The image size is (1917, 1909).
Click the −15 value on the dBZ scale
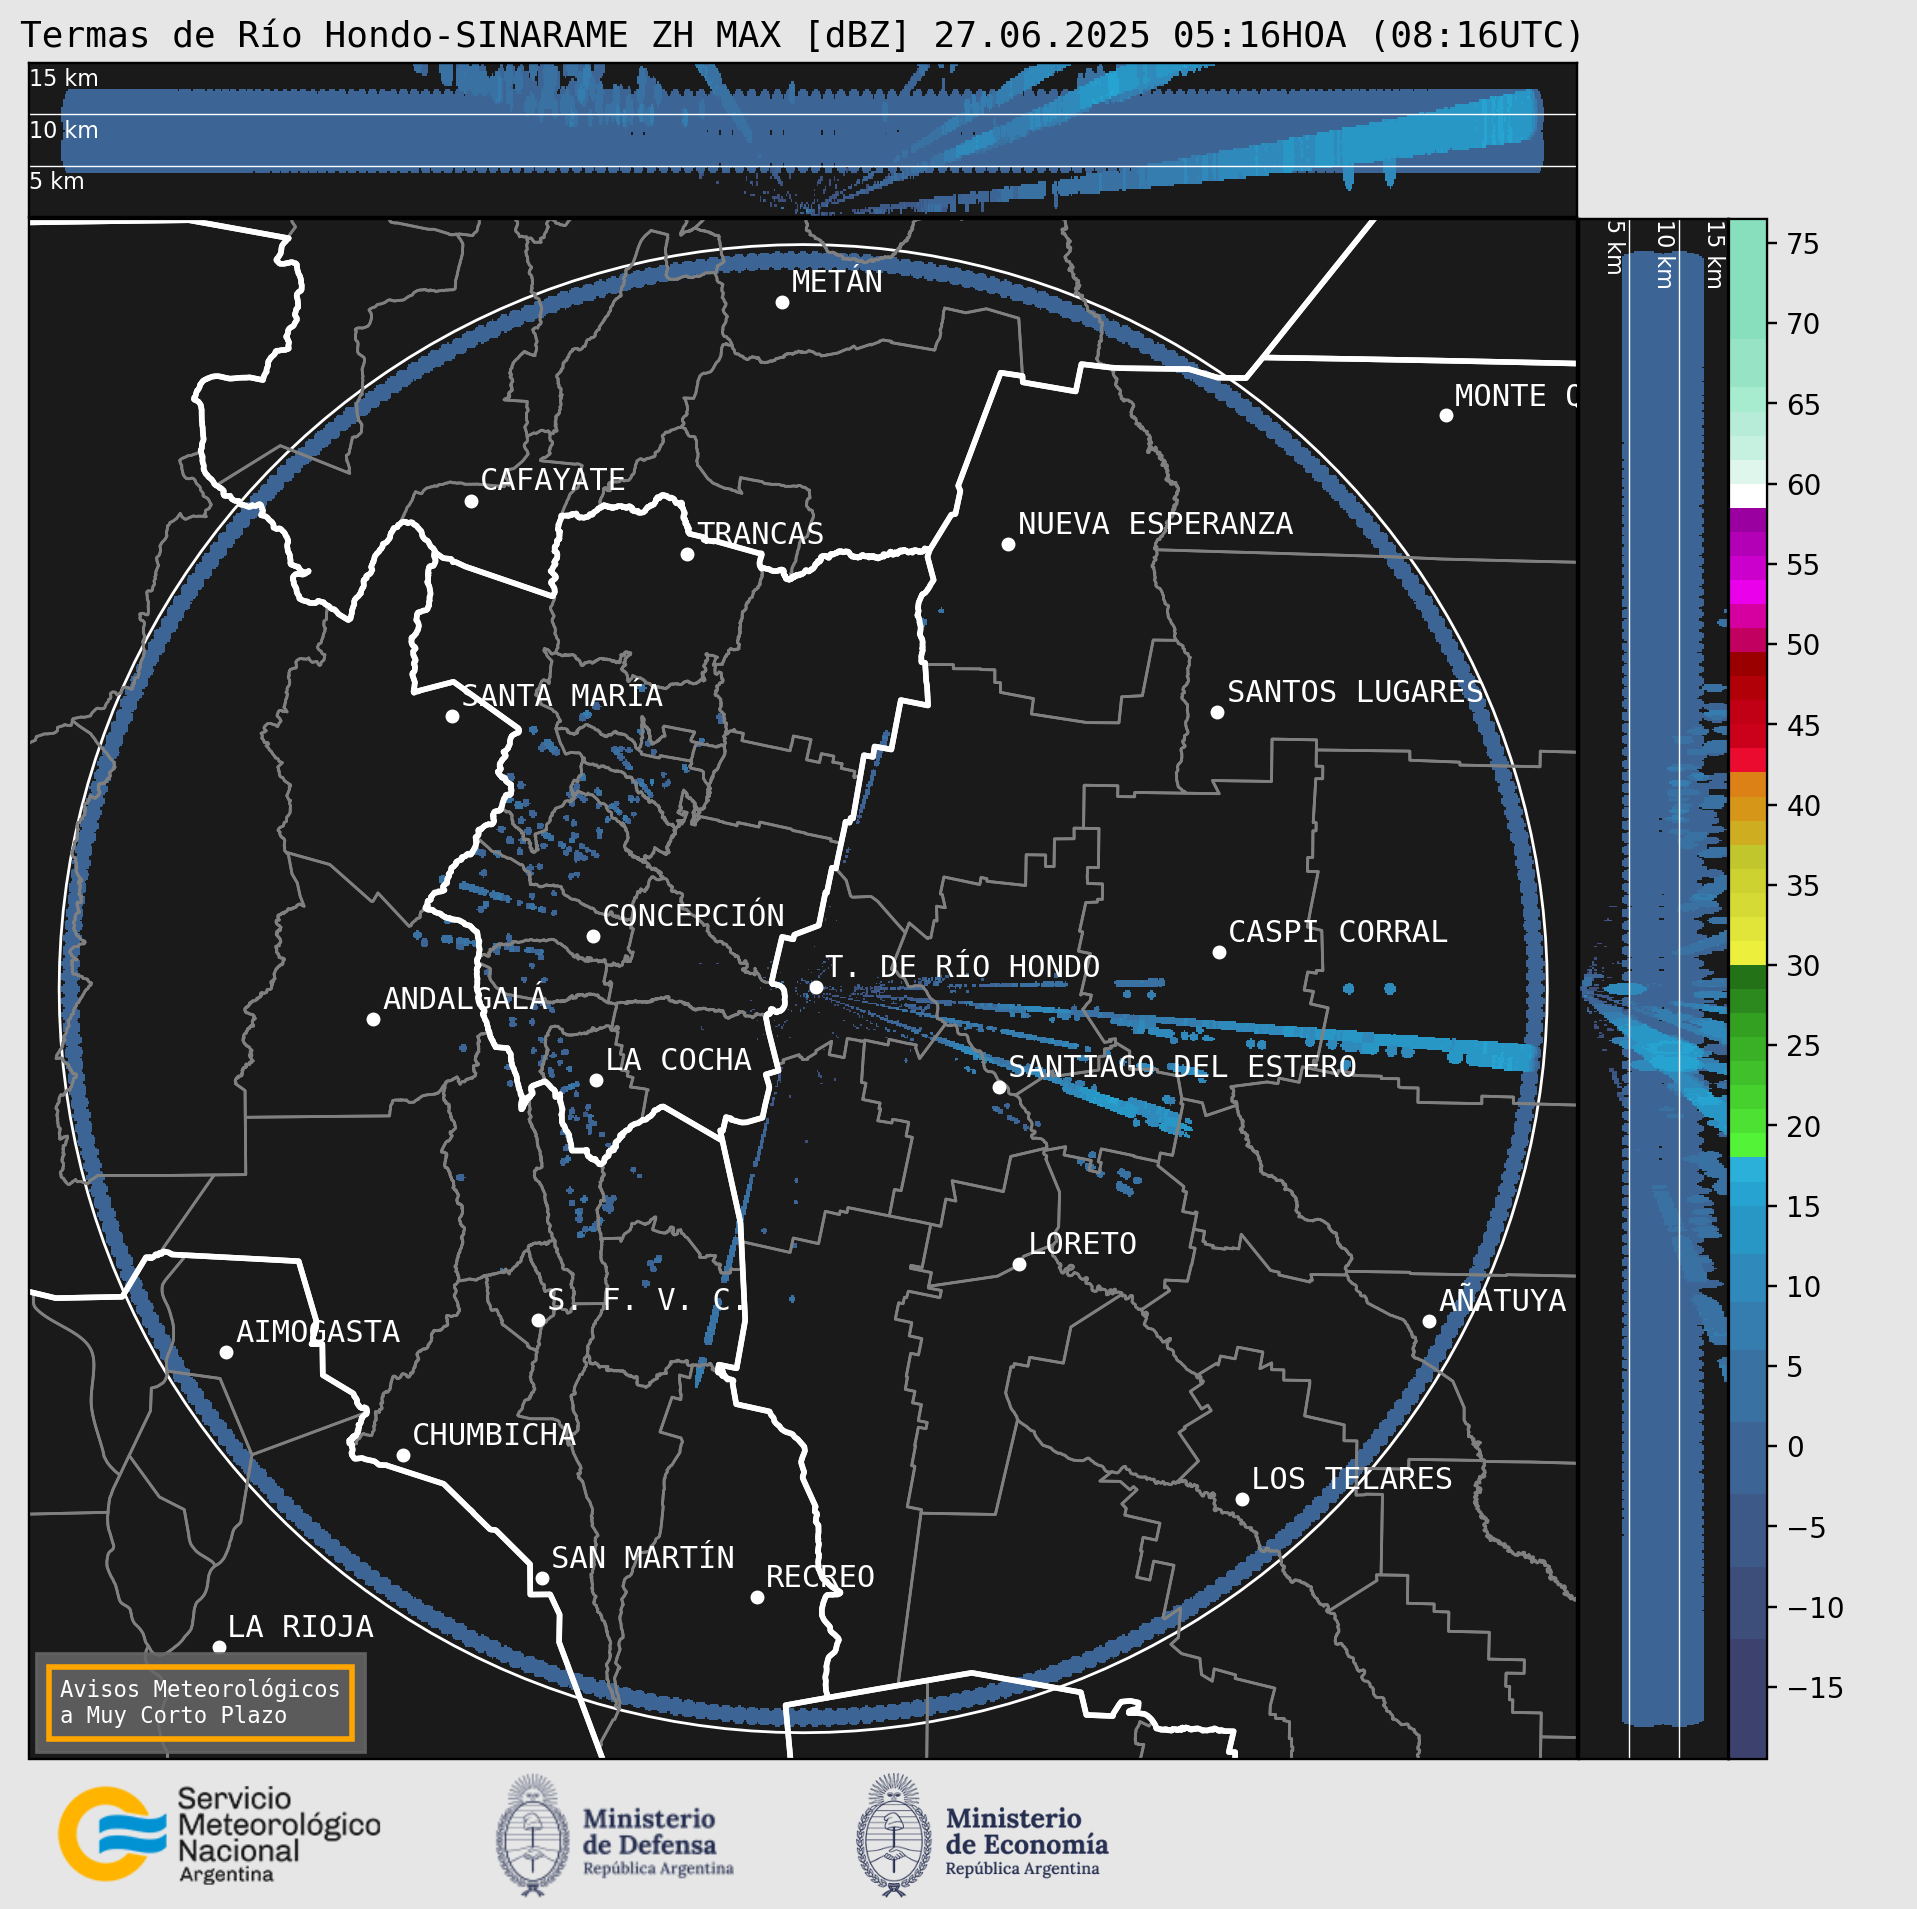(x=1815, y=1688)
